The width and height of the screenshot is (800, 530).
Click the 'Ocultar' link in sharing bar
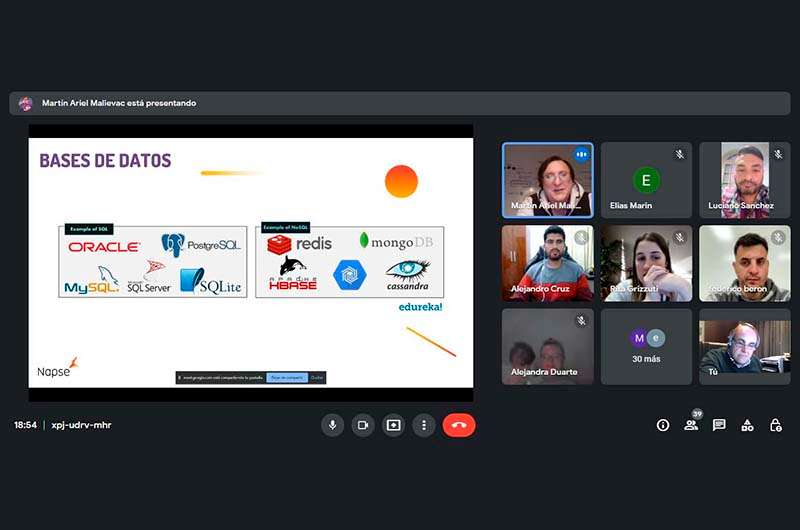click(x=317, y=377)
